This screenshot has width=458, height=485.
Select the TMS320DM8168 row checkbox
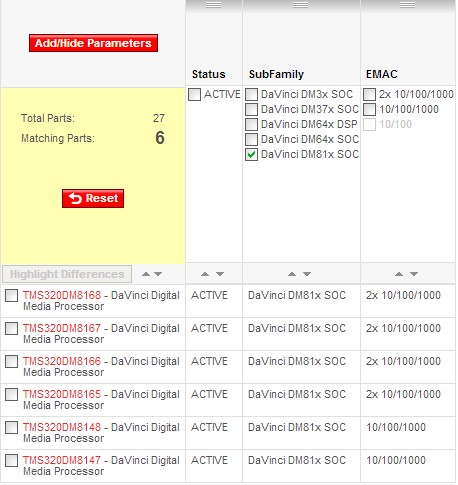(x=11, y=295)
